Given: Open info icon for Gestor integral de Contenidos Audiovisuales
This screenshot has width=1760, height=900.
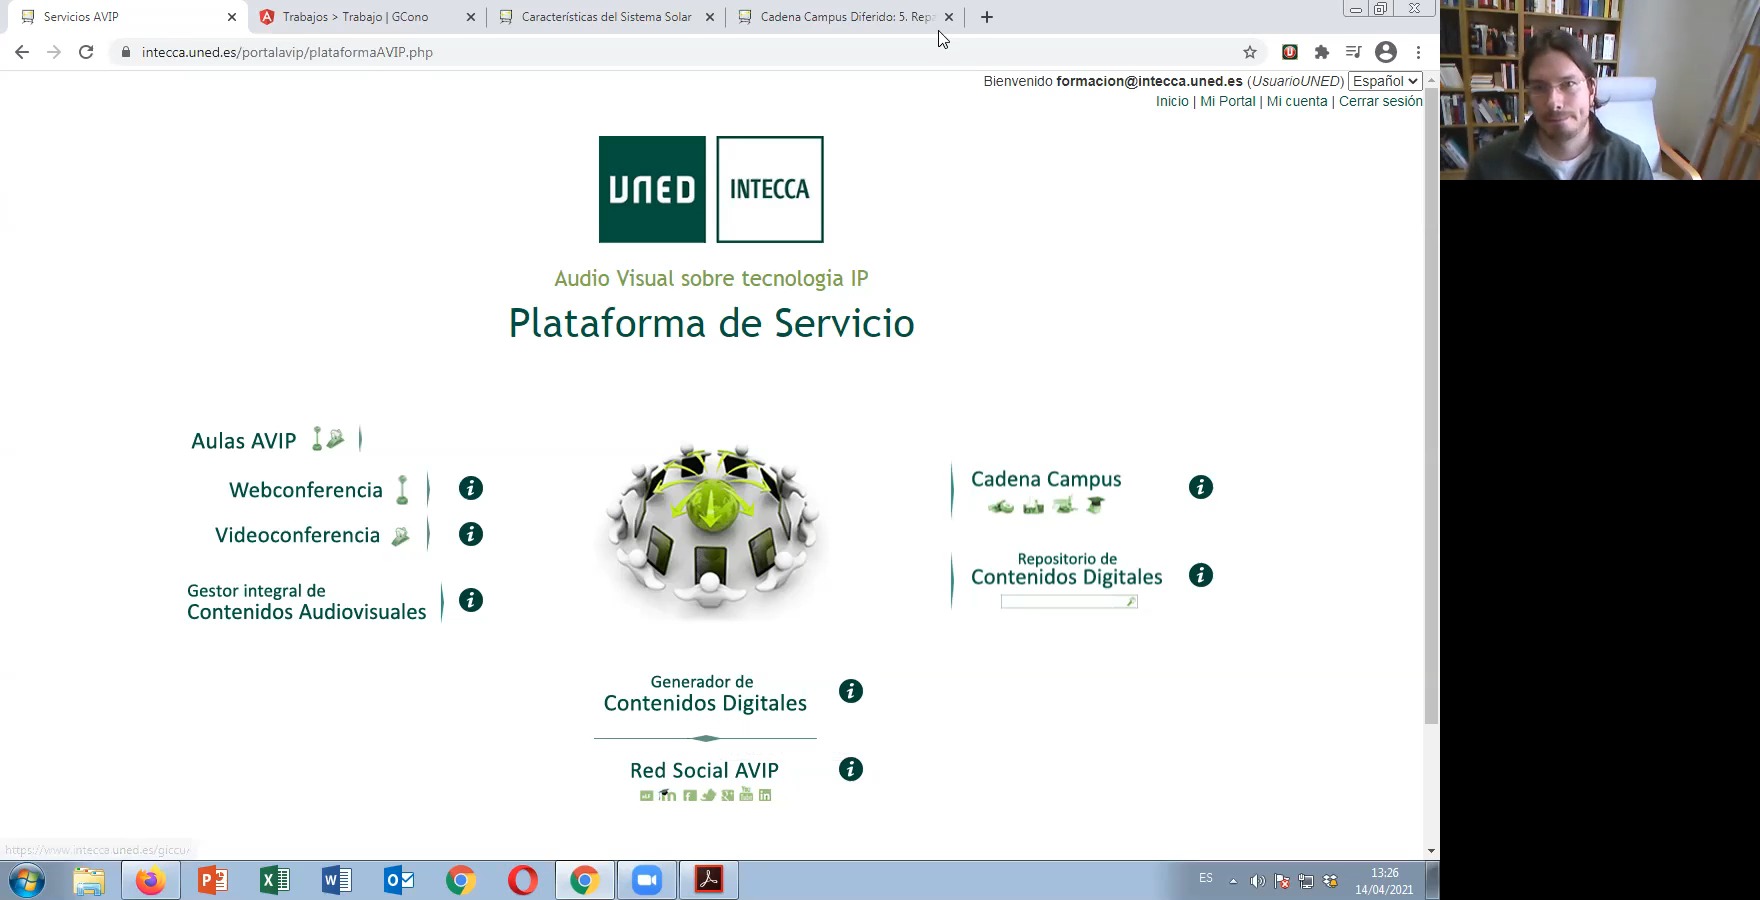Looking at the screenshot, I should (471, 600).
